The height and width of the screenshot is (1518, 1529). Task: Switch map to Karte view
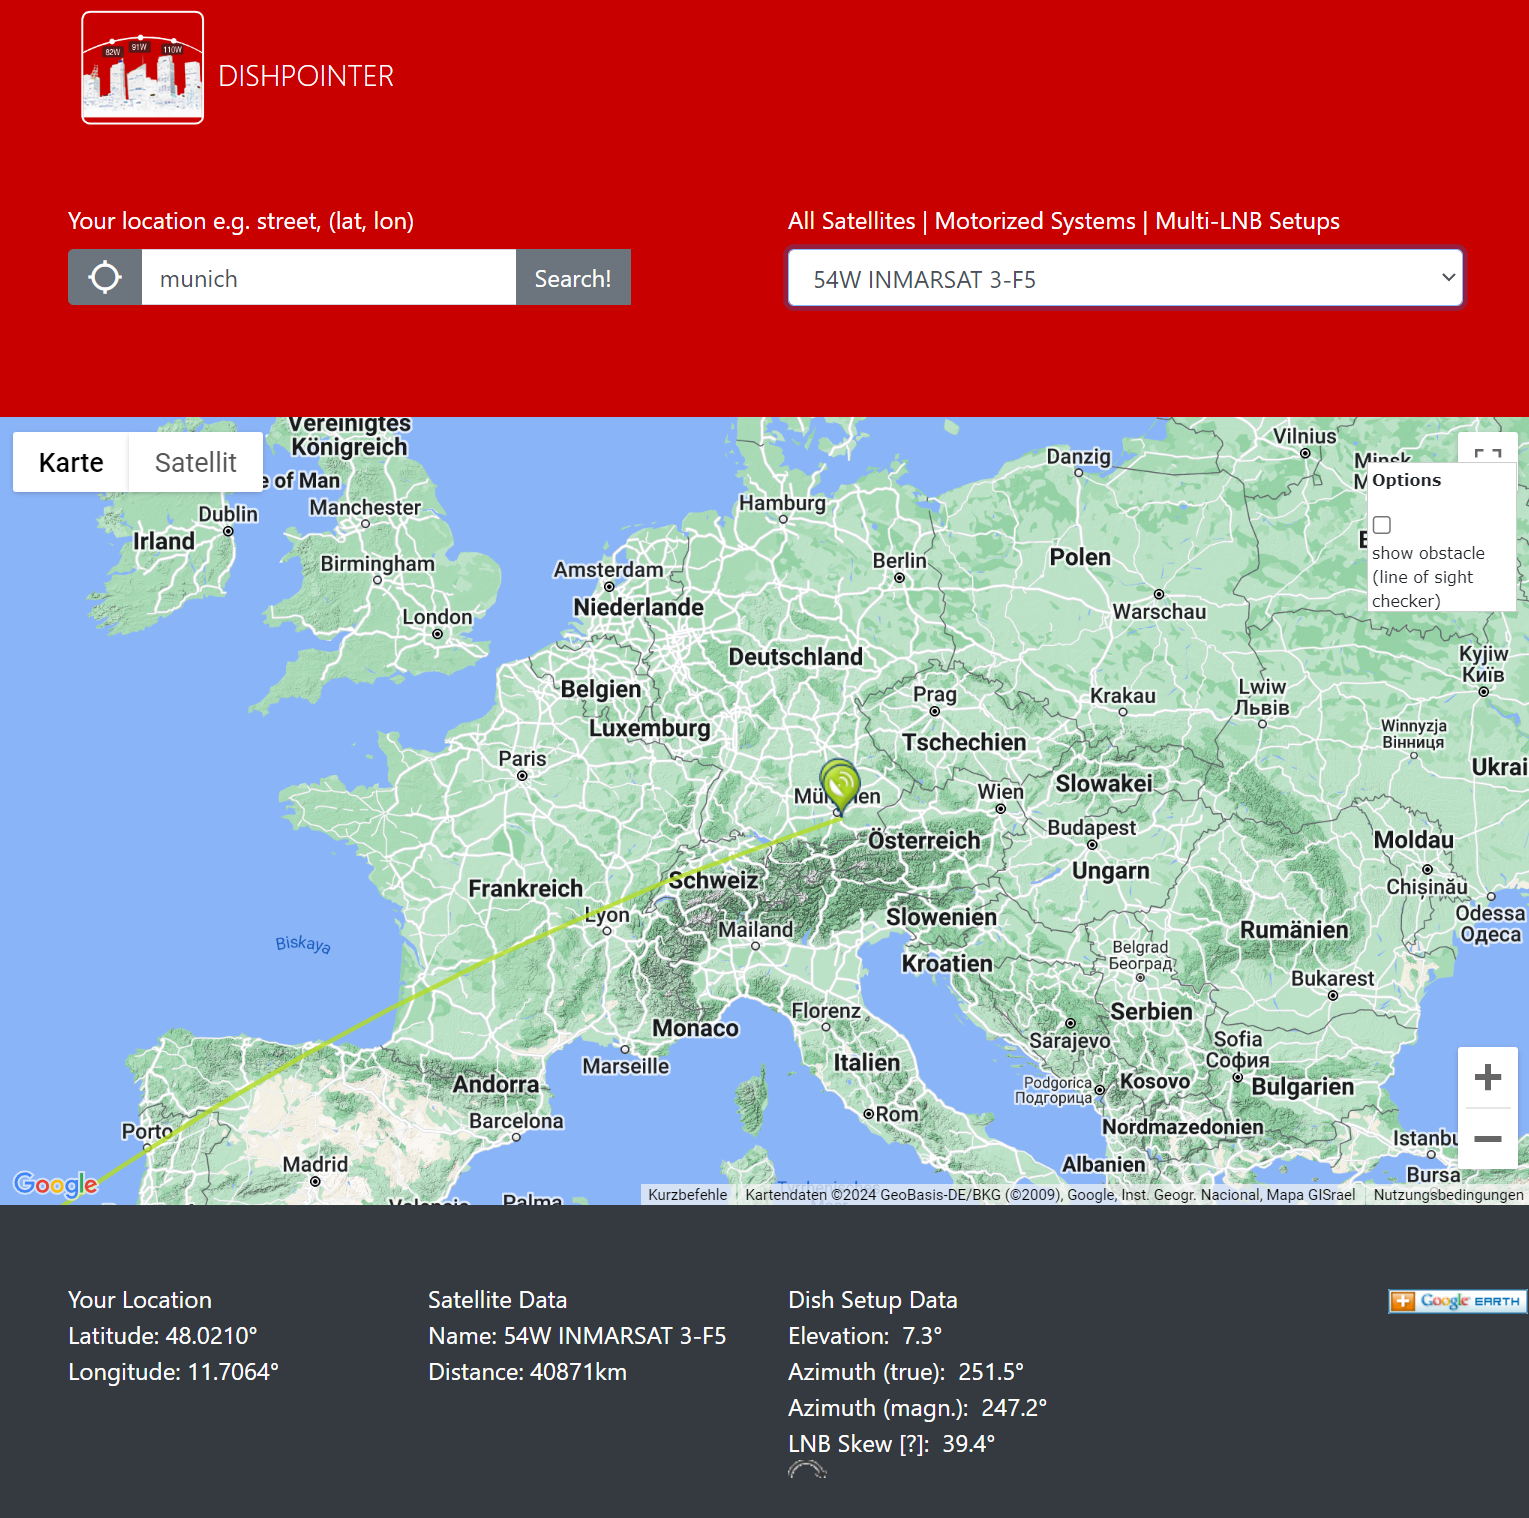coord(71,462)
